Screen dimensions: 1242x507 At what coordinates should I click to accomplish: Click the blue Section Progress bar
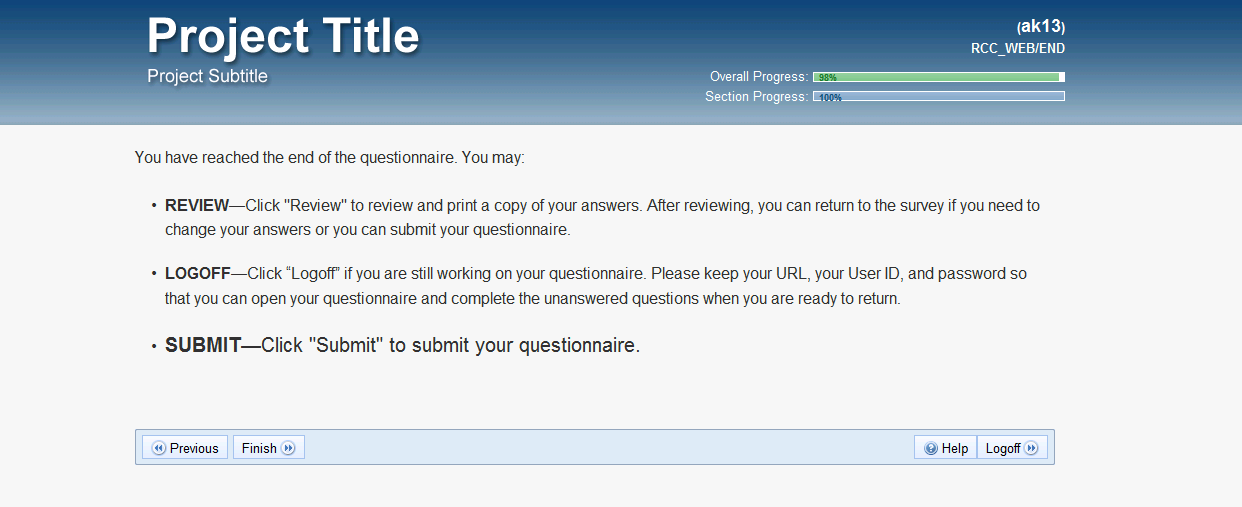click(x=938, y=97)
